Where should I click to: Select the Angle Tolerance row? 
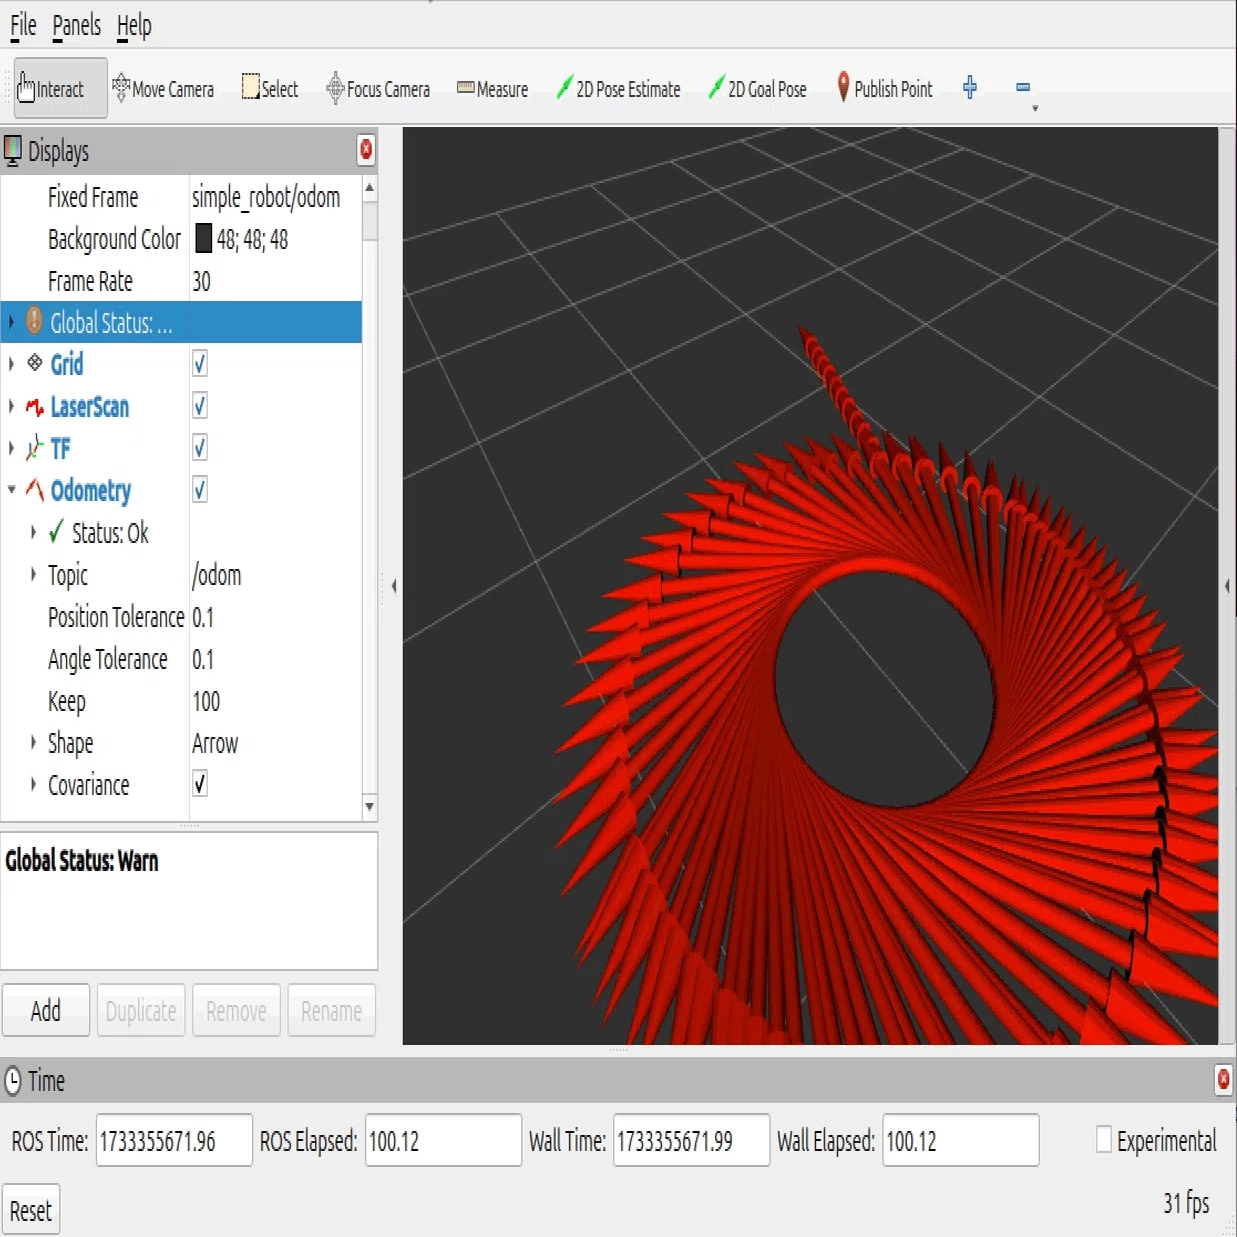(x=181, y=659)
